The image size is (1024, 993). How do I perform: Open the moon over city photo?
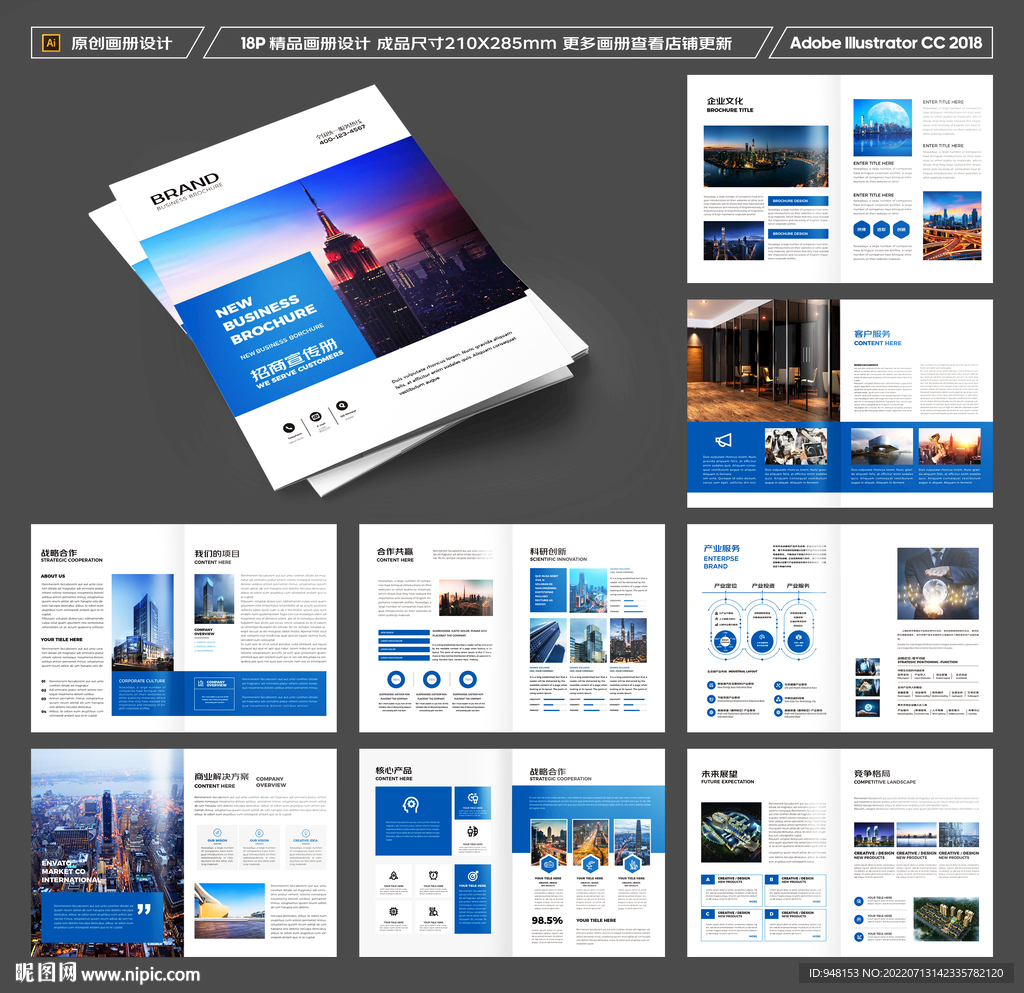[x=882, y=128]
